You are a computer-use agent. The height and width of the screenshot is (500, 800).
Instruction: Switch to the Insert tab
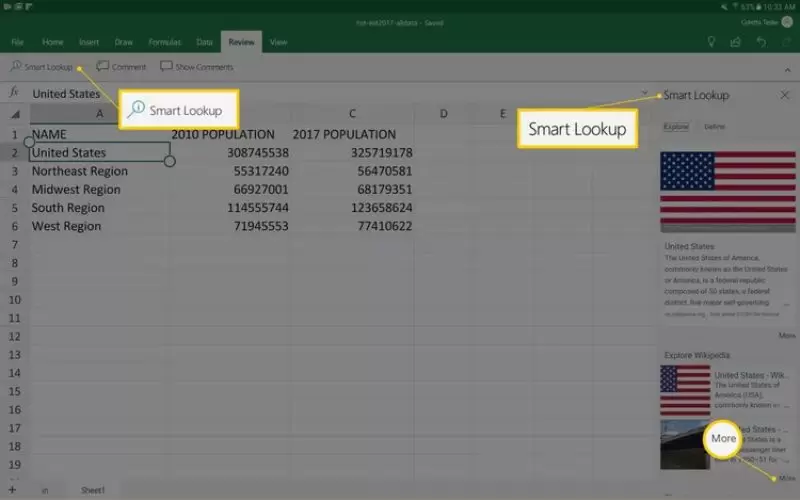89,42
